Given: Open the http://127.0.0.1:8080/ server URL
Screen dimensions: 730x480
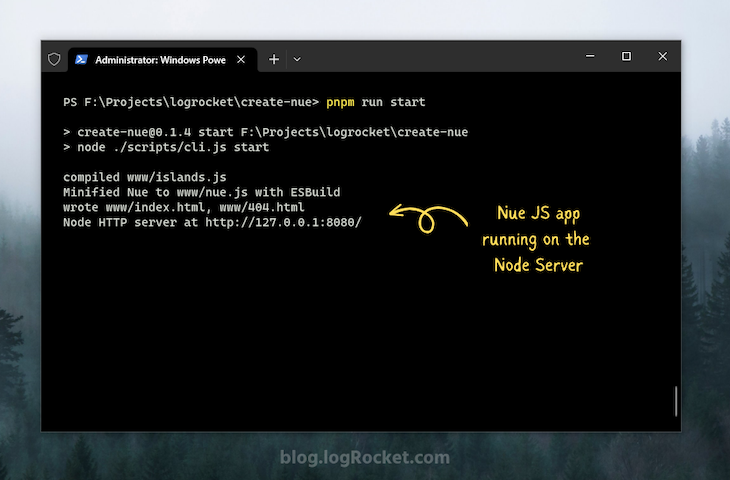Looking at the screenshot, I should (x=283, y=222).
